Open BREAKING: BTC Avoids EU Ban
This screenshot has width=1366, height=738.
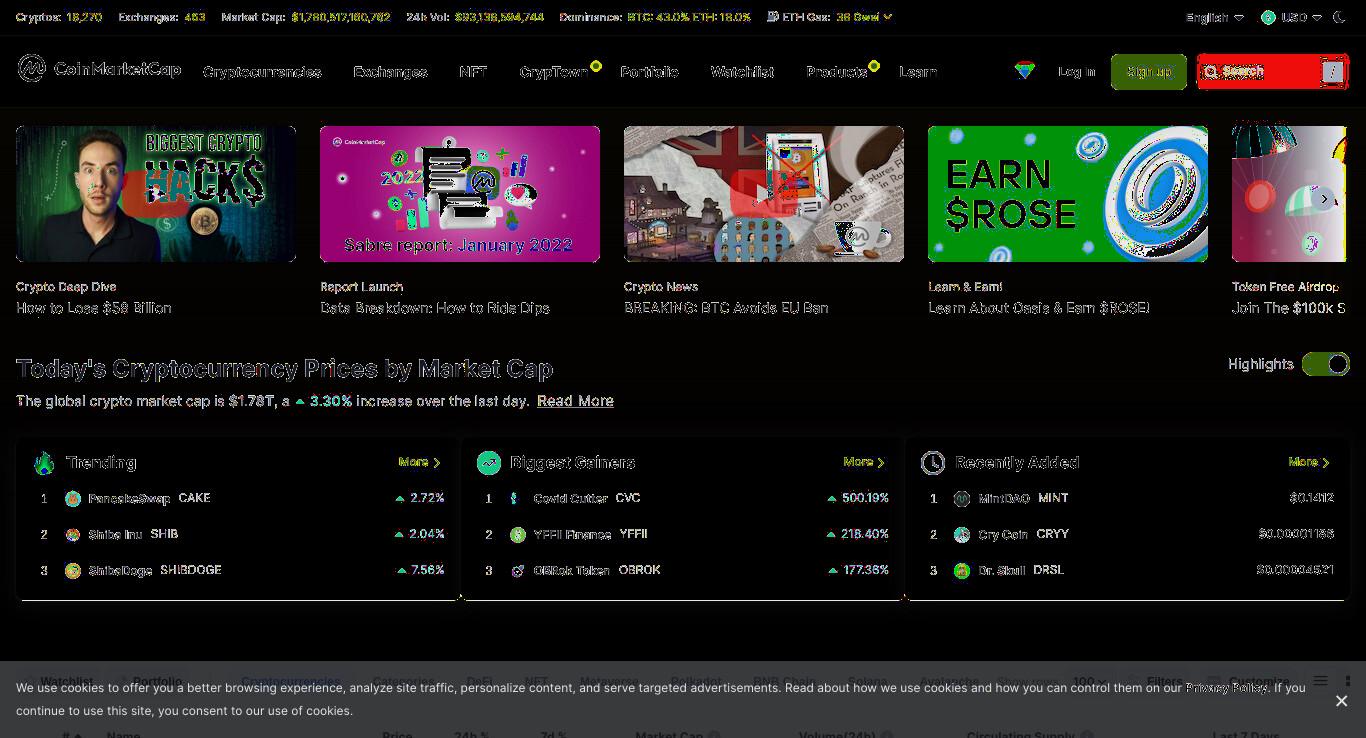click(726, 308)
